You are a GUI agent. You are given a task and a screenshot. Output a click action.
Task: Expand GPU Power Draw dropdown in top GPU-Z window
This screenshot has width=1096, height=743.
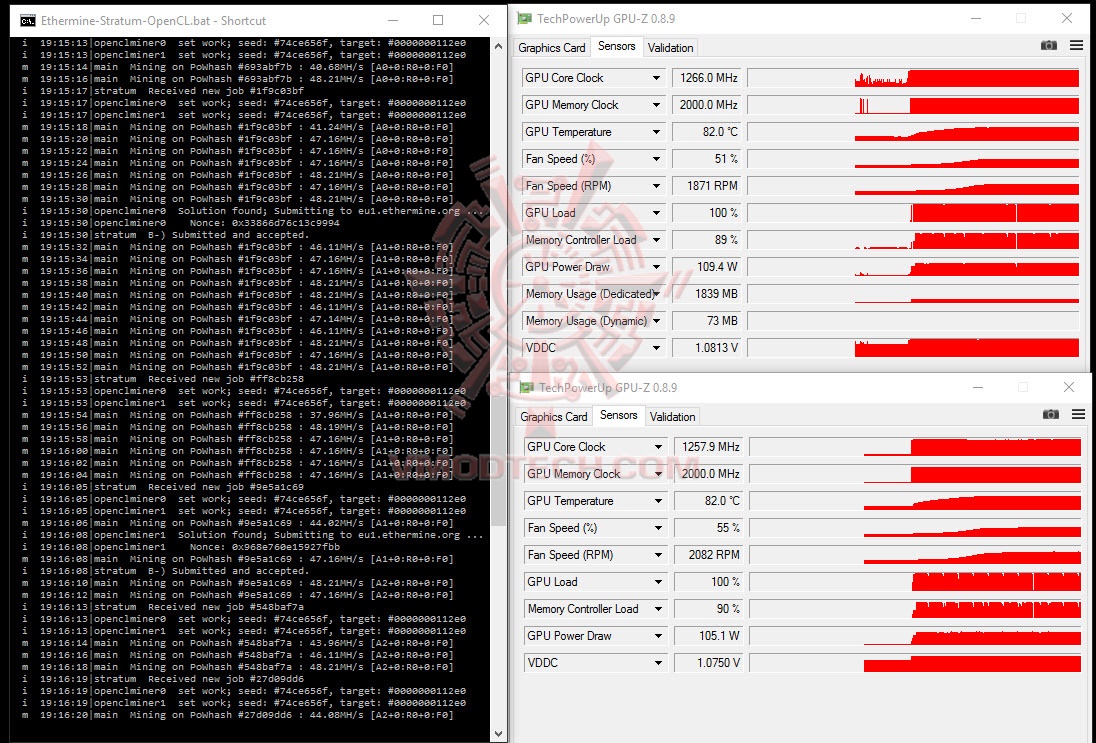click(x=656, y=267)
